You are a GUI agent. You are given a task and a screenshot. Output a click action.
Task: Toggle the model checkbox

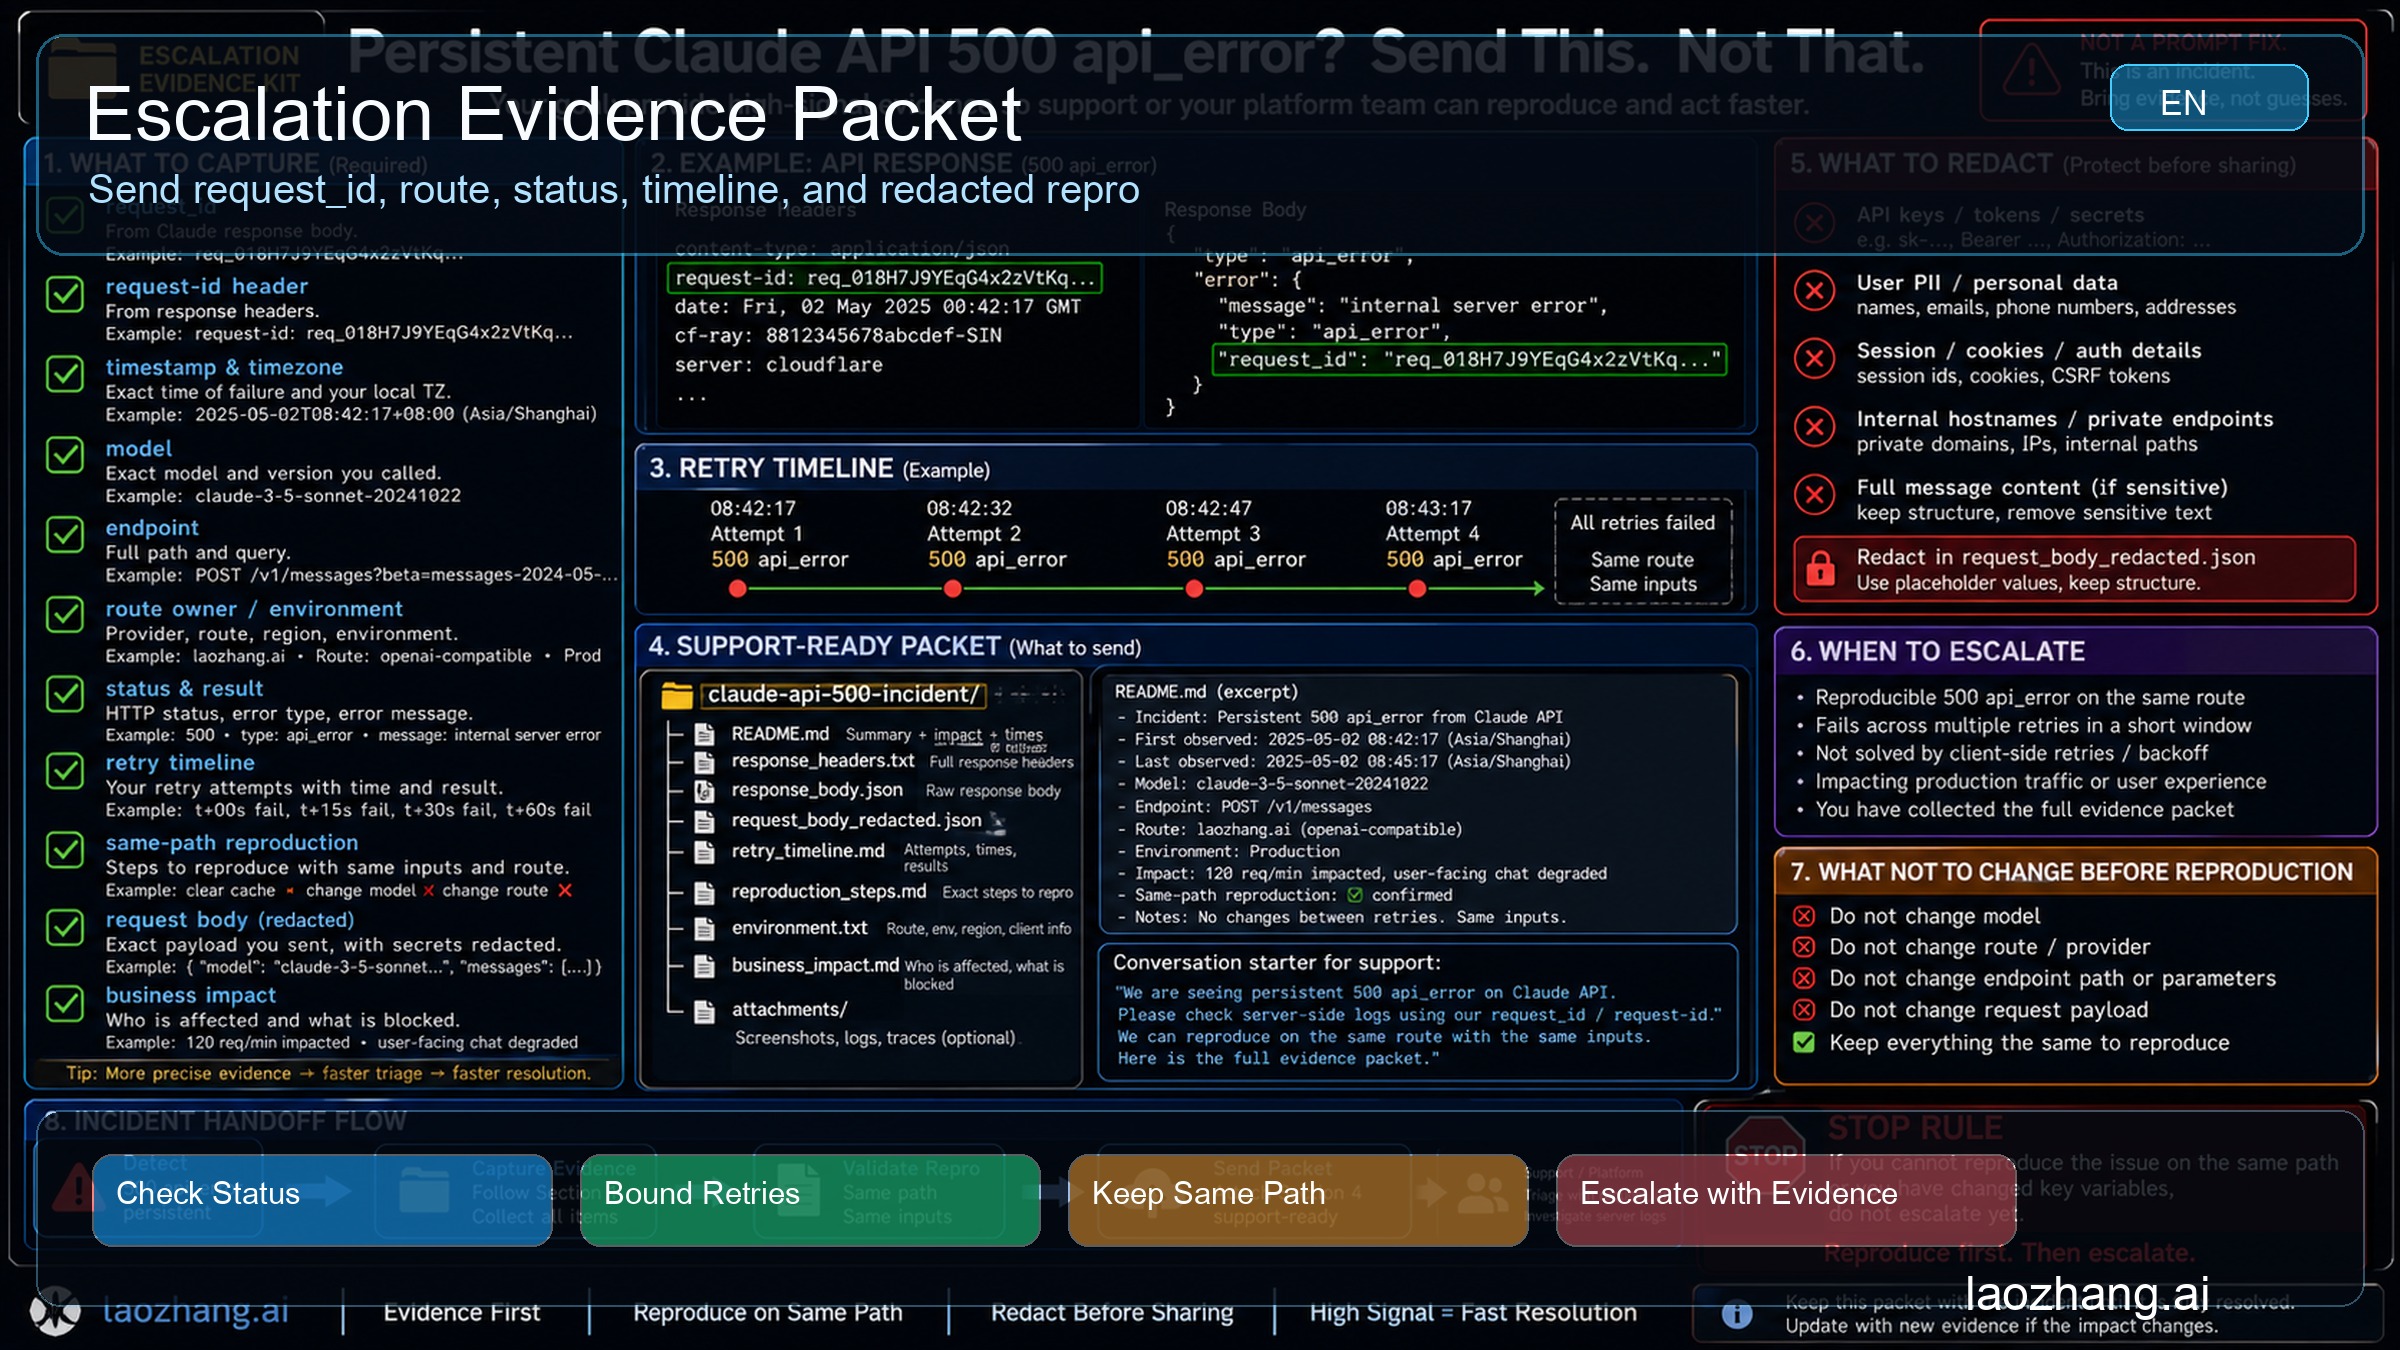point(65,455)
